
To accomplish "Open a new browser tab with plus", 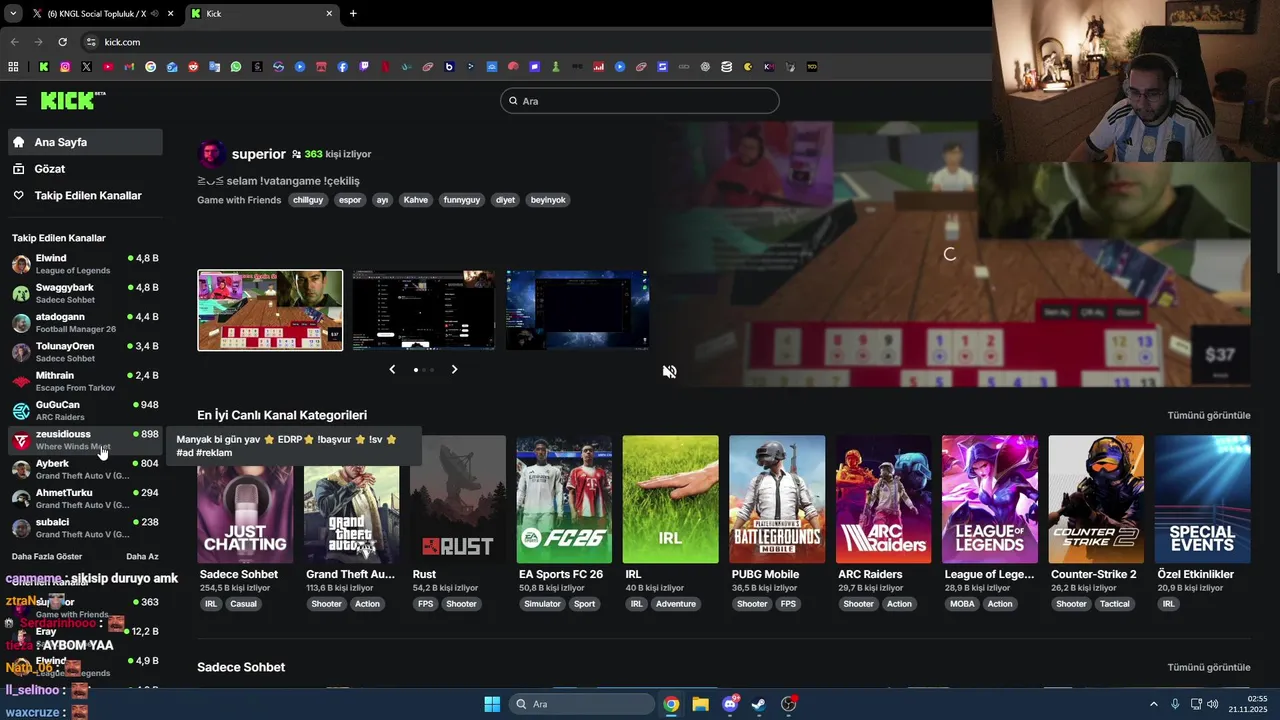I will click(353, 14).
